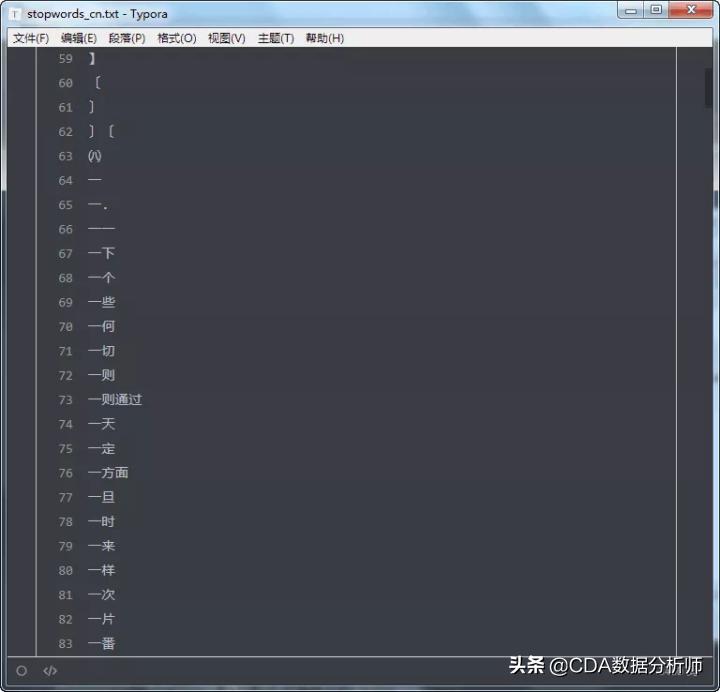Click line 77 text 一旦
The height and width of the screenshot is (692, 720).
point(101,497)
